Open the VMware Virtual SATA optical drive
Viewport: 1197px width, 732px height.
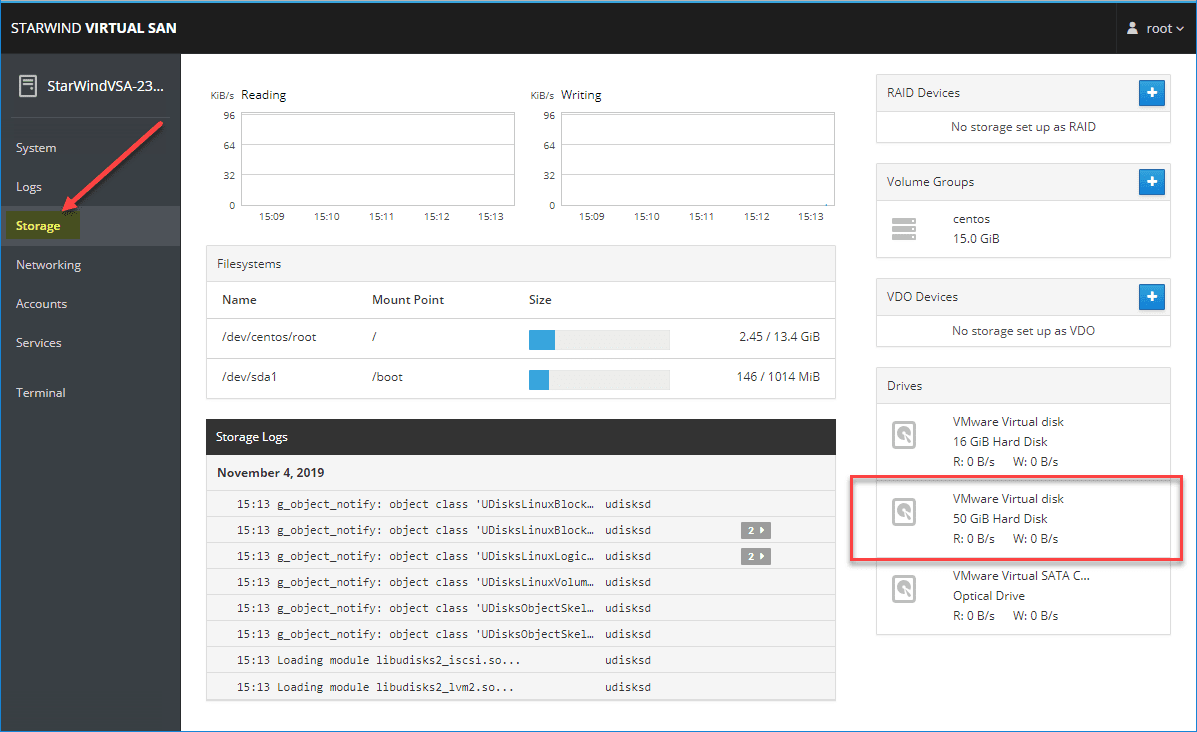(x=1023, y=596)
